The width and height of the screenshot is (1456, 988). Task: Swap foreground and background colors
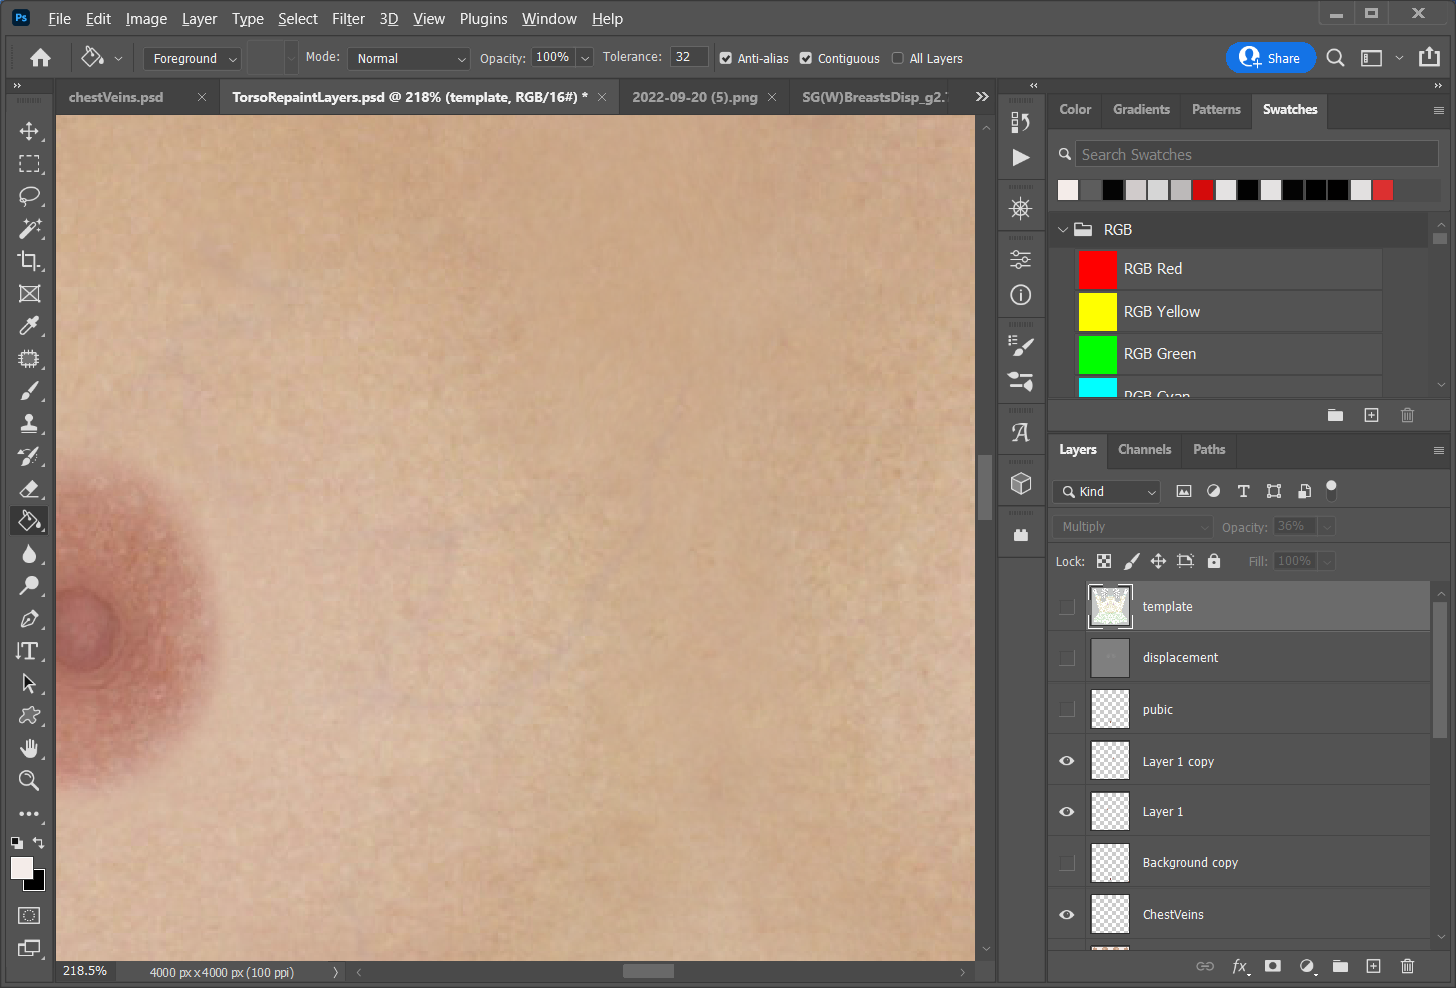tap(38, 843)
